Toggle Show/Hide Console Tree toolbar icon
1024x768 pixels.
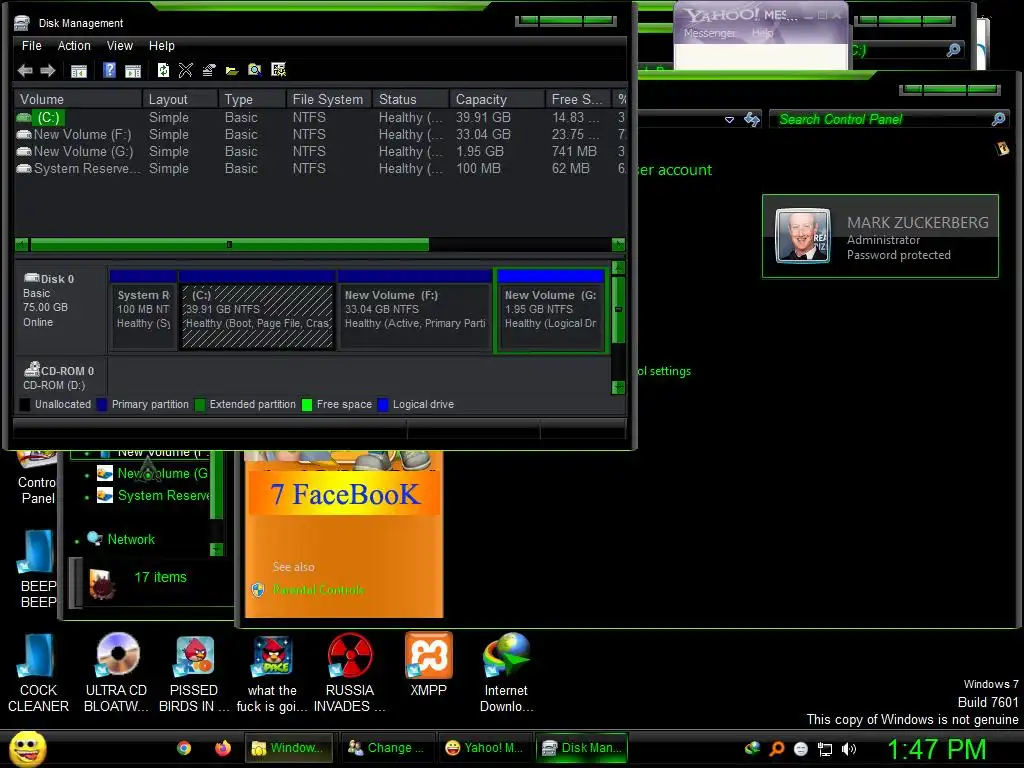tap(78, 71)
